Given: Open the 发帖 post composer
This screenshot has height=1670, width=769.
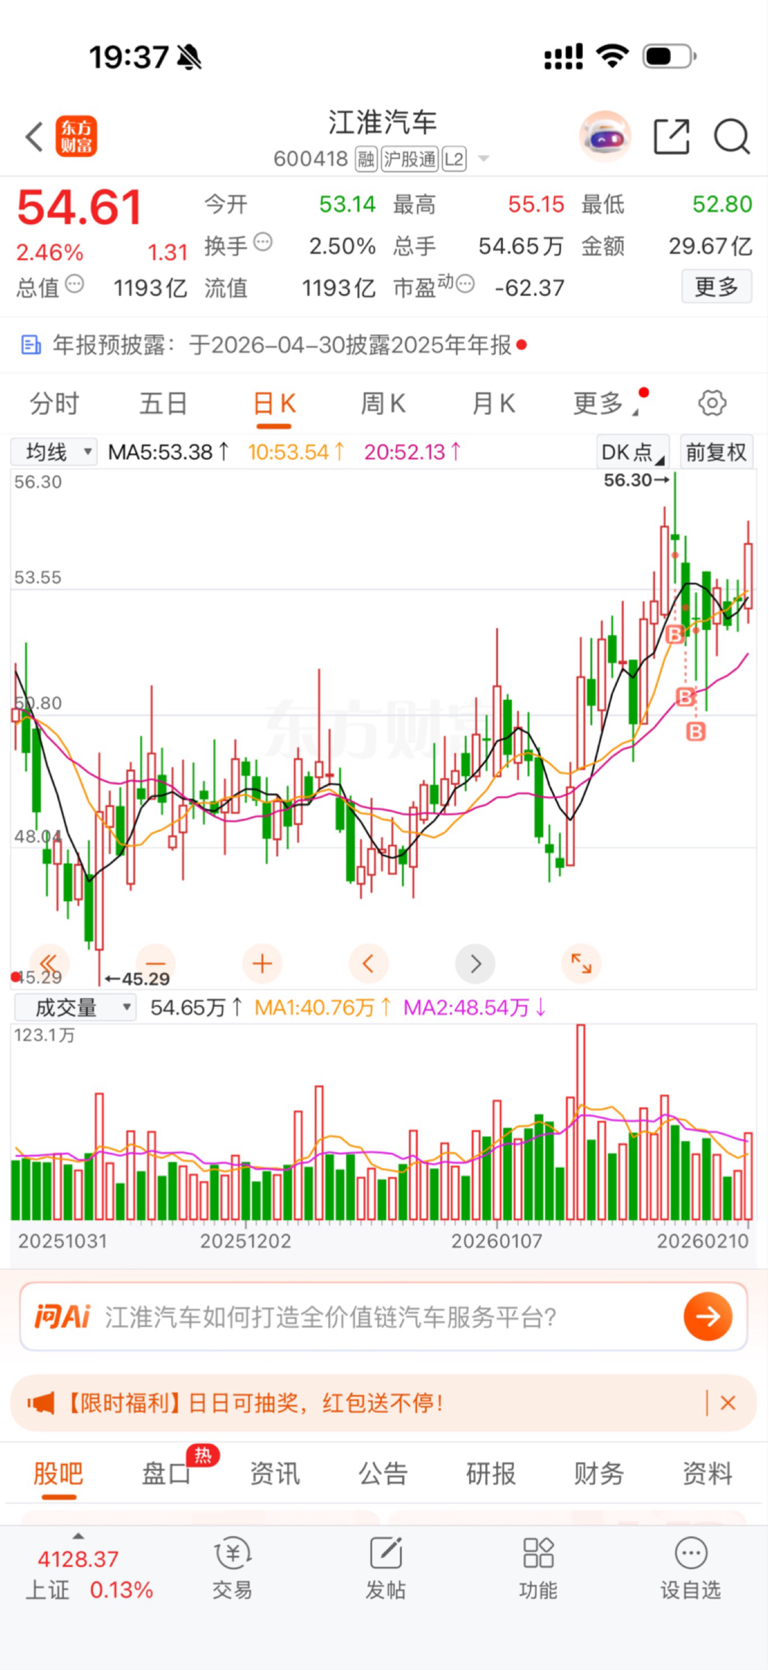Looking at the screenshot, I should coord(385,1568).
